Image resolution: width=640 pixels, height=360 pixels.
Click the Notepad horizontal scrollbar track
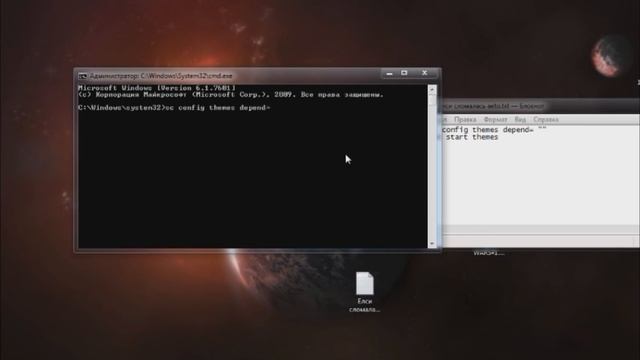[540, 230]
